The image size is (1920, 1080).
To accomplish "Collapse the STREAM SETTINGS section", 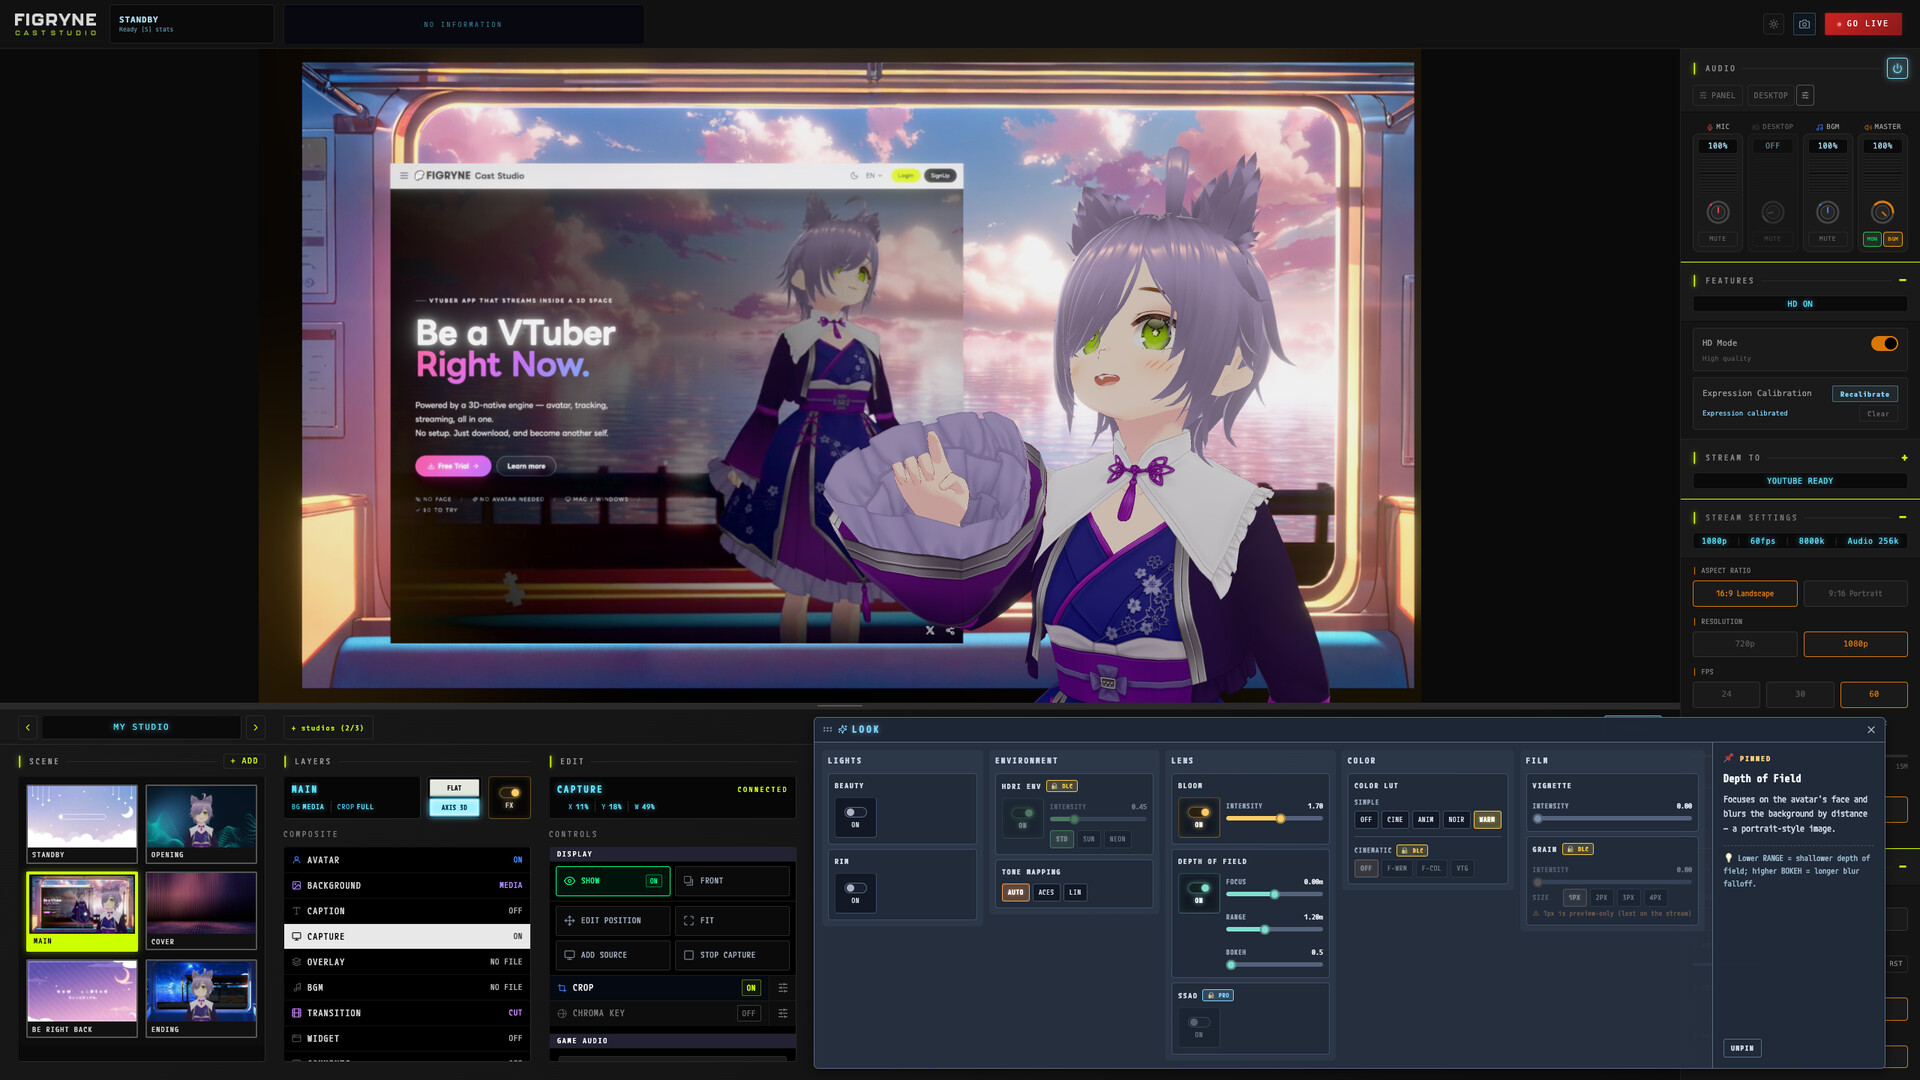I will point(1902,518).
